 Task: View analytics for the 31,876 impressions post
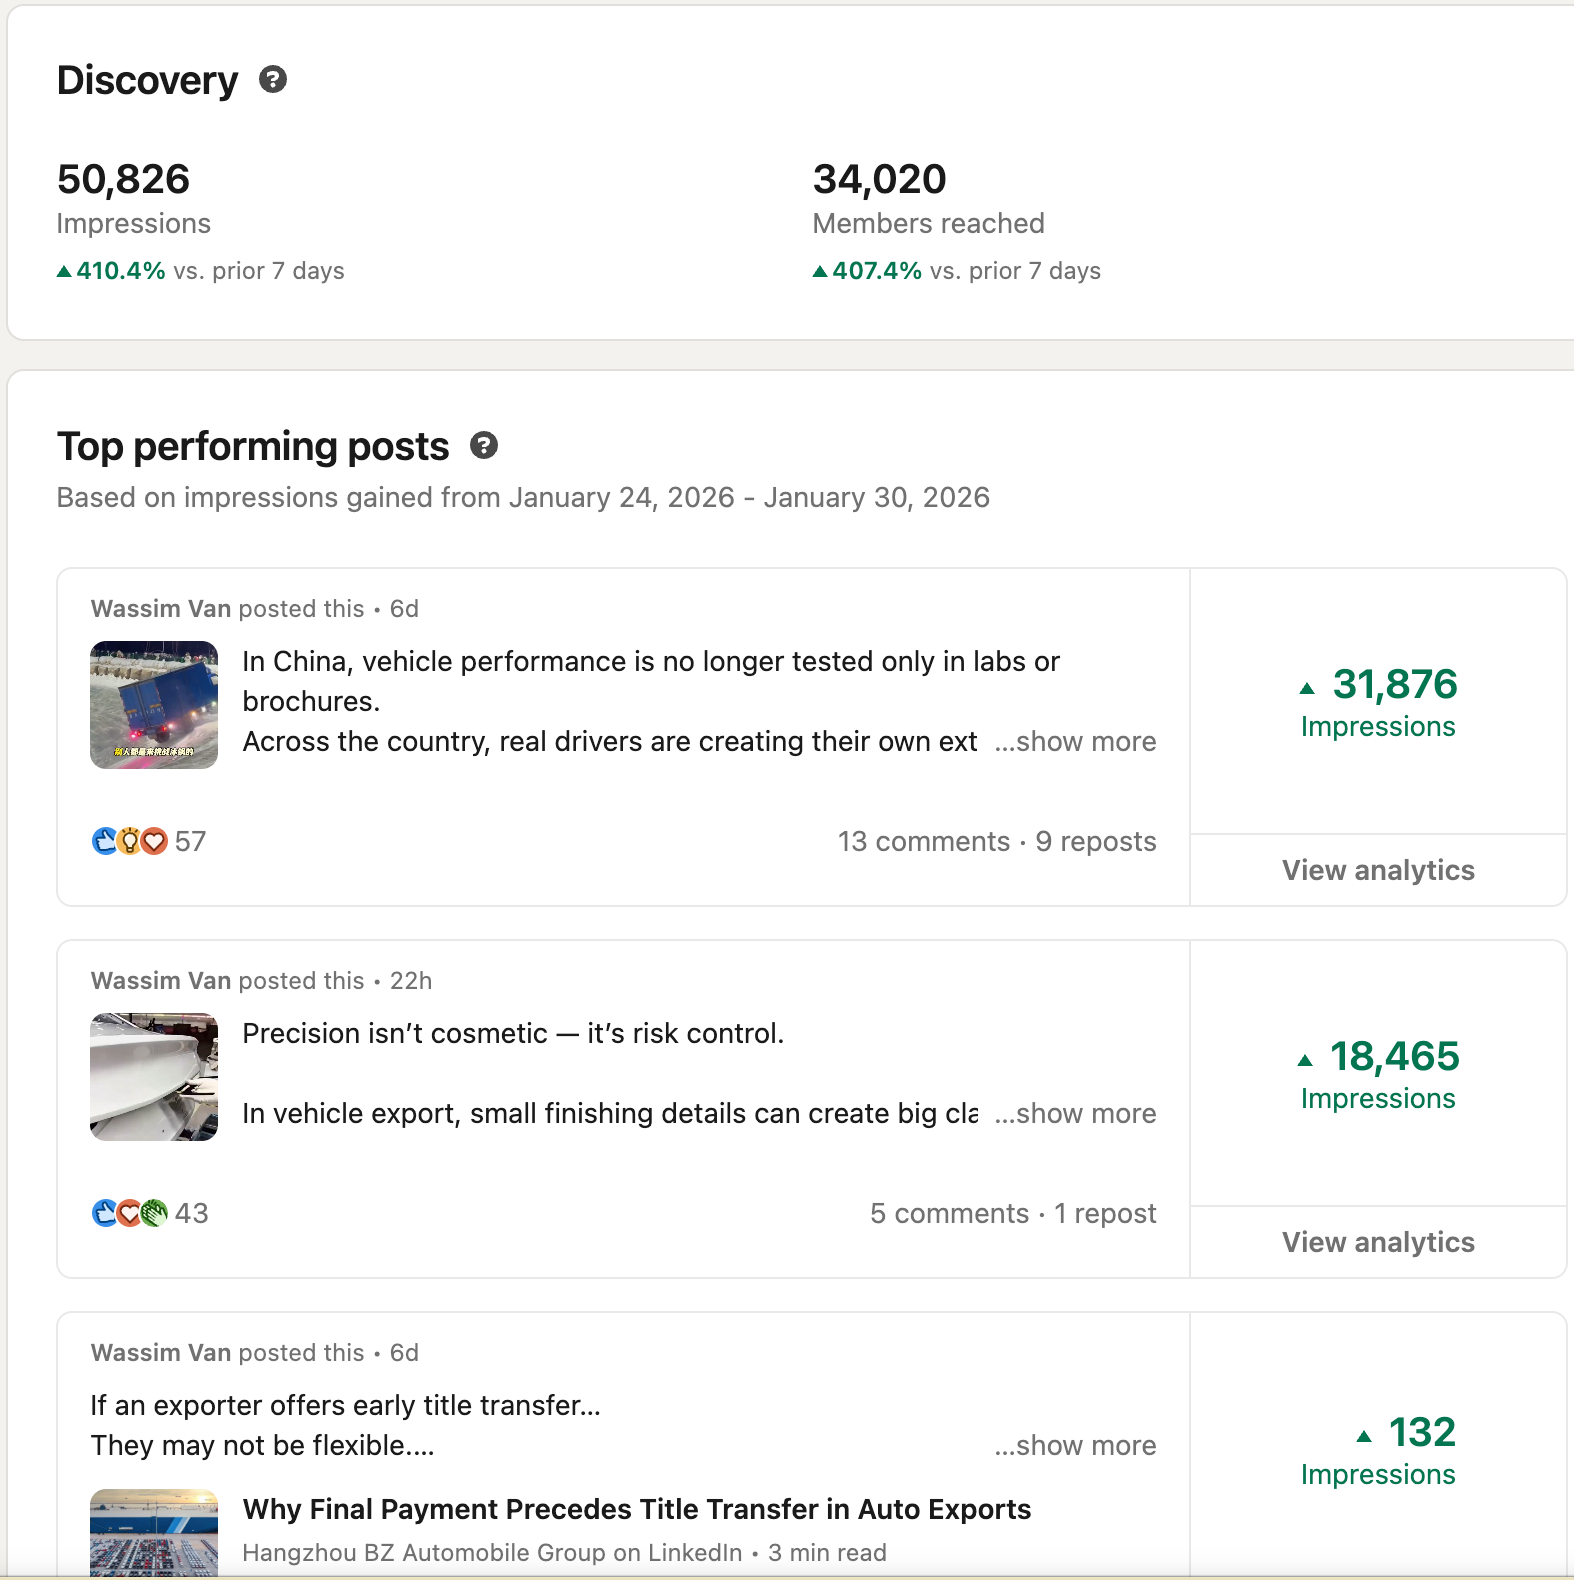point(1378,870)
